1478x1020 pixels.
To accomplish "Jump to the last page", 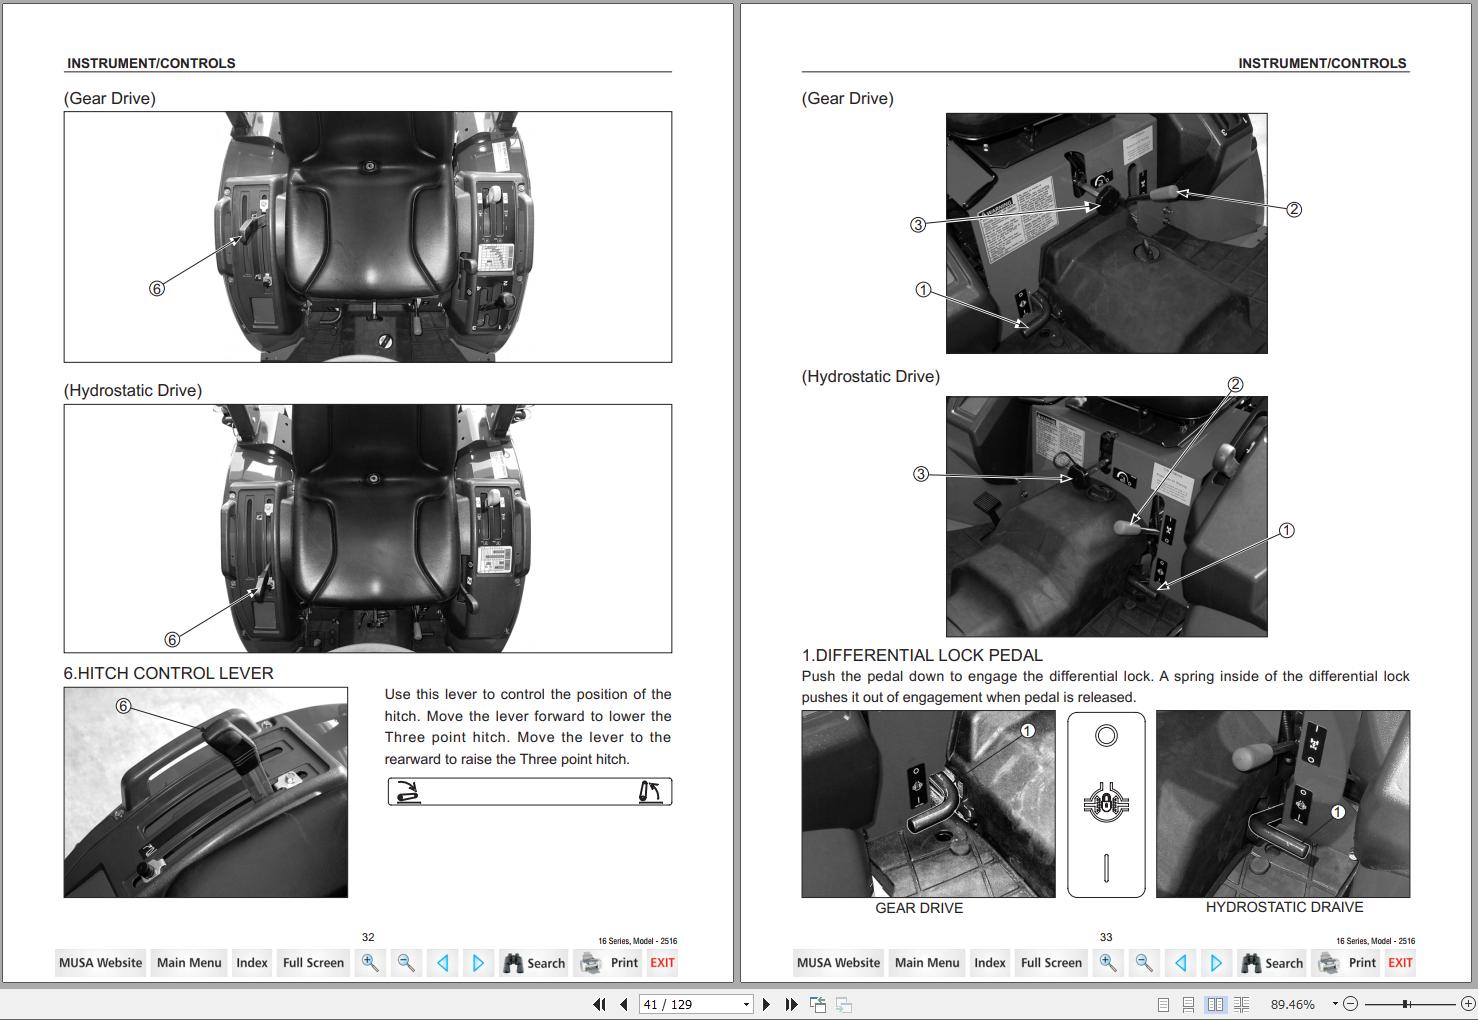I will click(791, 1004).
